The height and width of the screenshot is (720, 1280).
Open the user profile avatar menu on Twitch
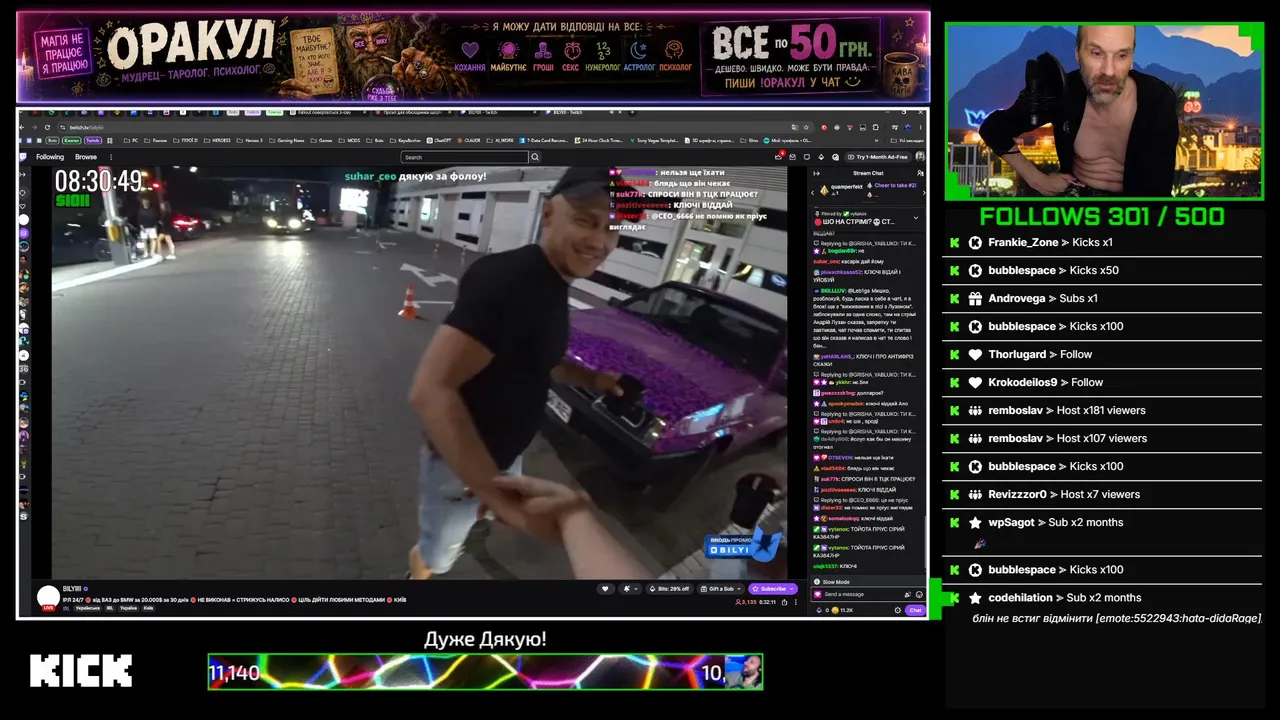(920, 157)
